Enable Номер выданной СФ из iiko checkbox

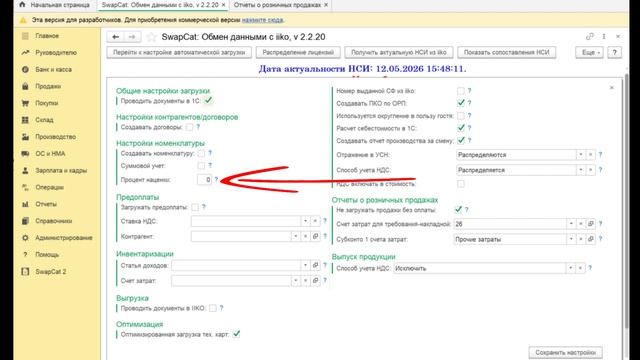coord(461,91)
